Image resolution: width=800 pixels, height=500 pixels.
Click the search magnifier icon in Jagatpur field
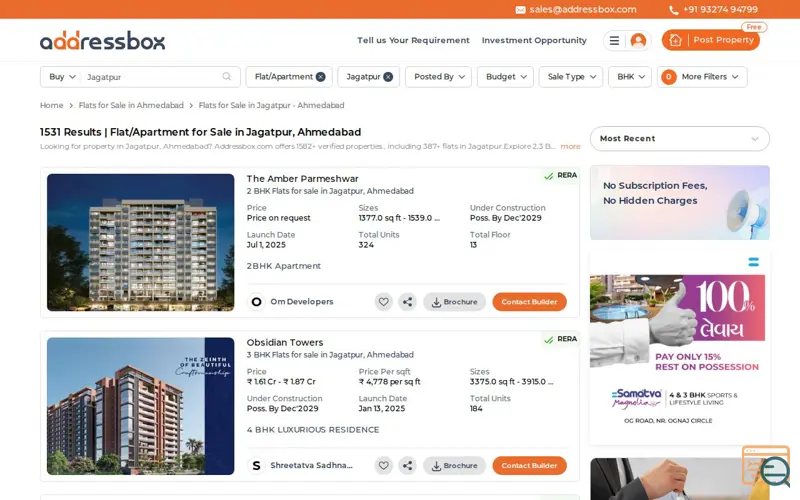coord(227,77)
